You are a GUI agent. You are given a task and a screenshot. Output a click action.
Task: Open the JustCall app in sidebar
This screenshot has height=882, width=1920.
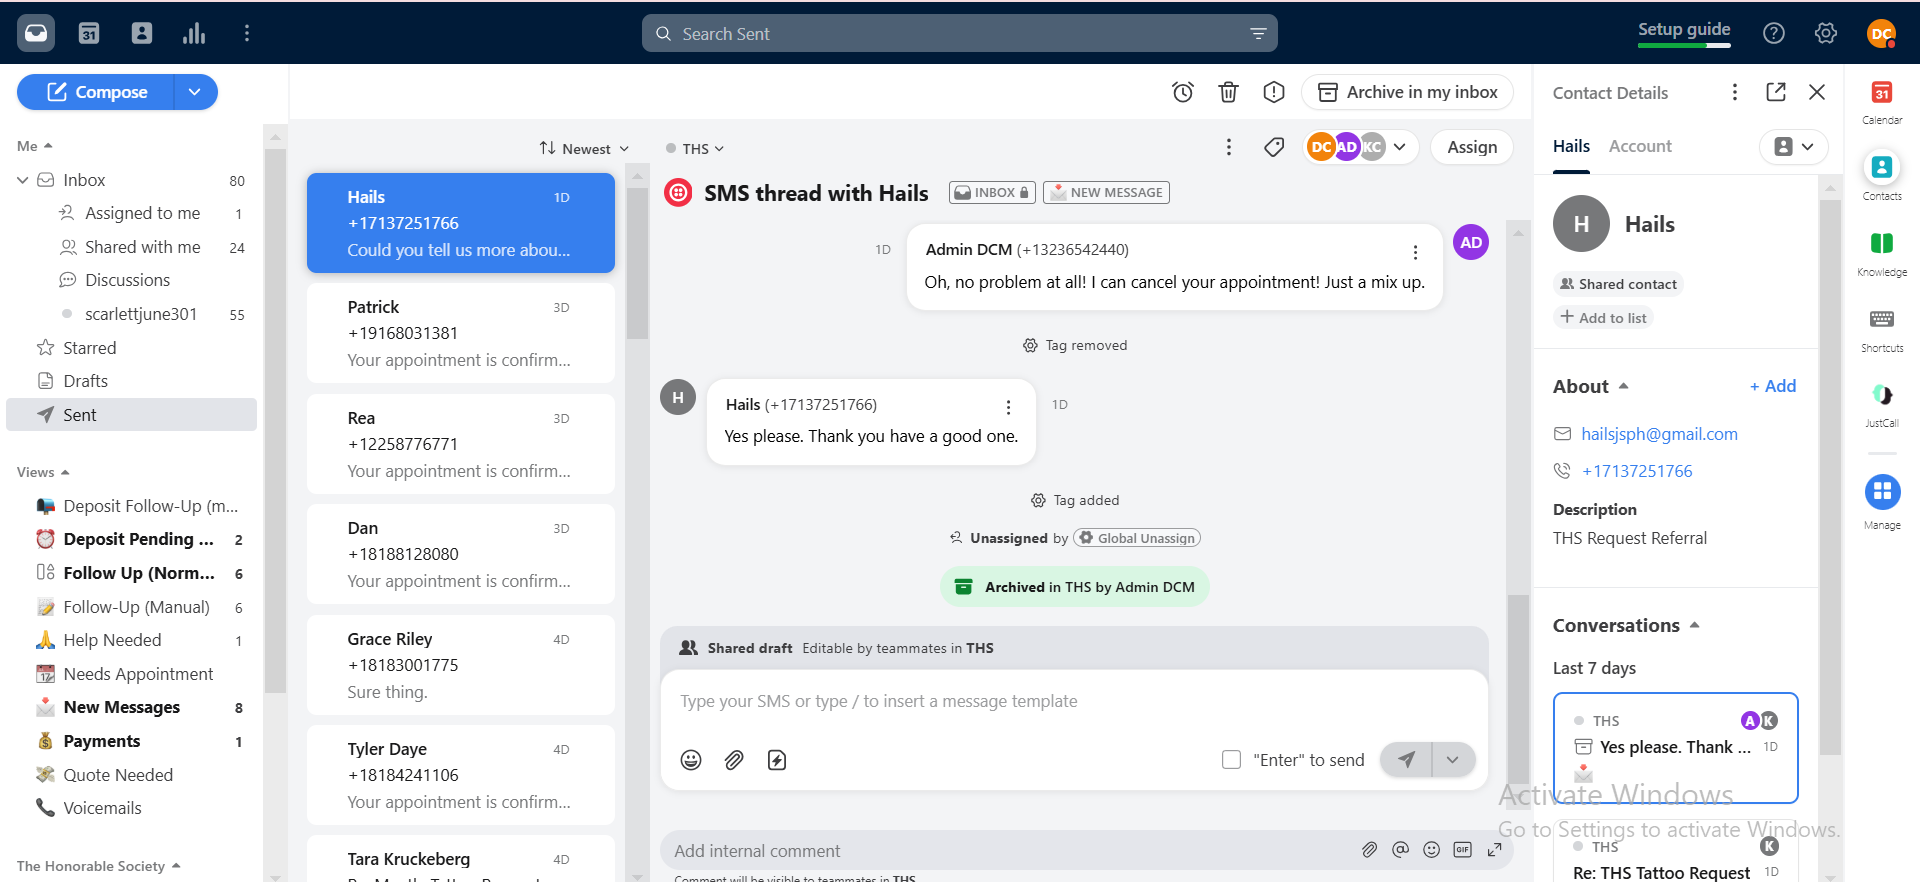[1881, 396]
